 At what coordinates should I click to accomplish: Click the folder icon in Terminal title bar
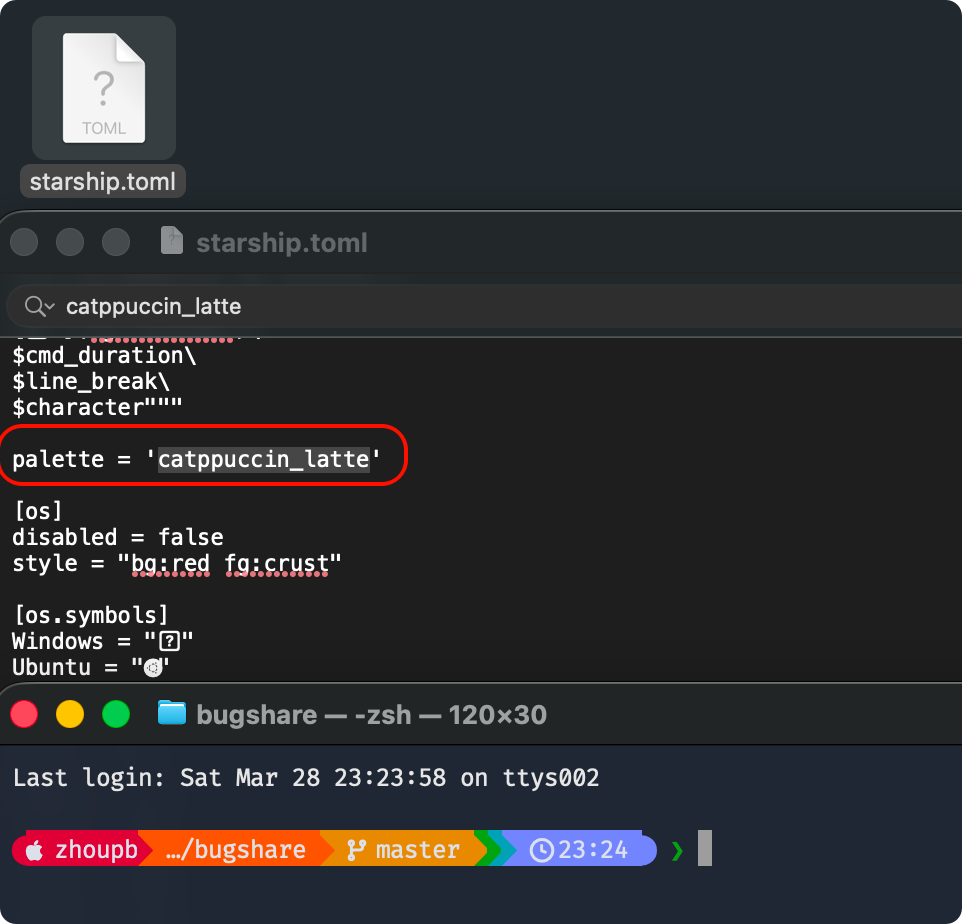click(x=172, y=714)
